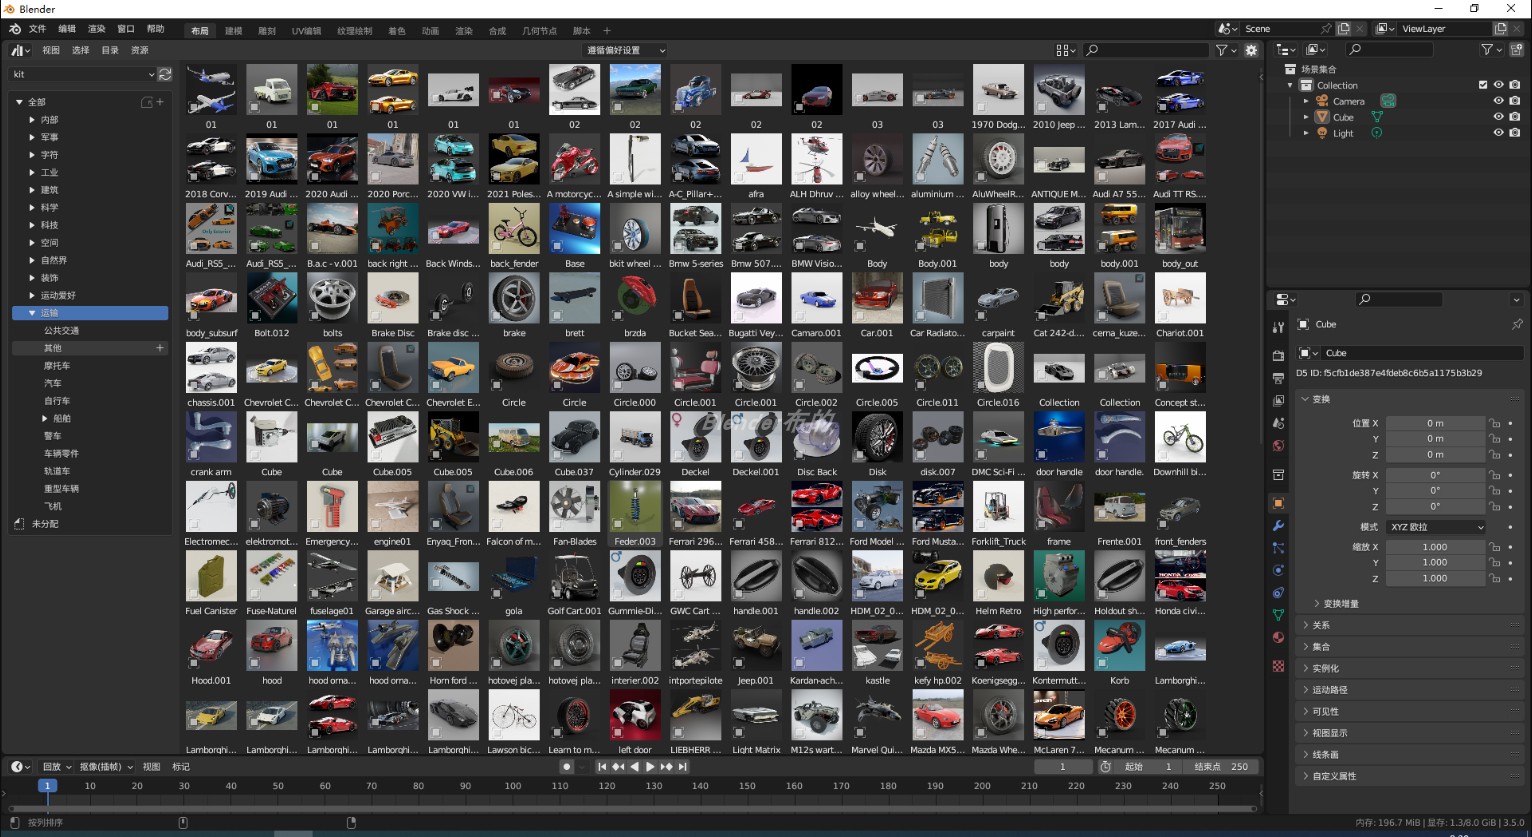1532x837 pixels.
Task: Click the asset browser search field
Action: tap(1146, 50)
